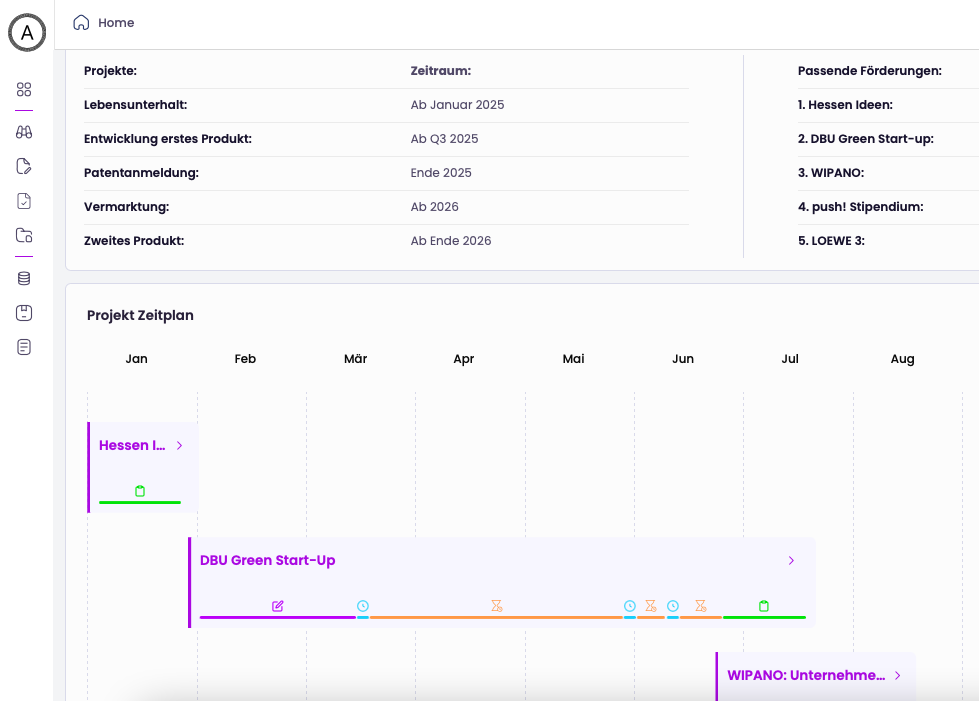Viewport: 979px width, 701px height.
Task: Open the dashboard grid icon in sidebar
Action: click(x=25, y=89)
